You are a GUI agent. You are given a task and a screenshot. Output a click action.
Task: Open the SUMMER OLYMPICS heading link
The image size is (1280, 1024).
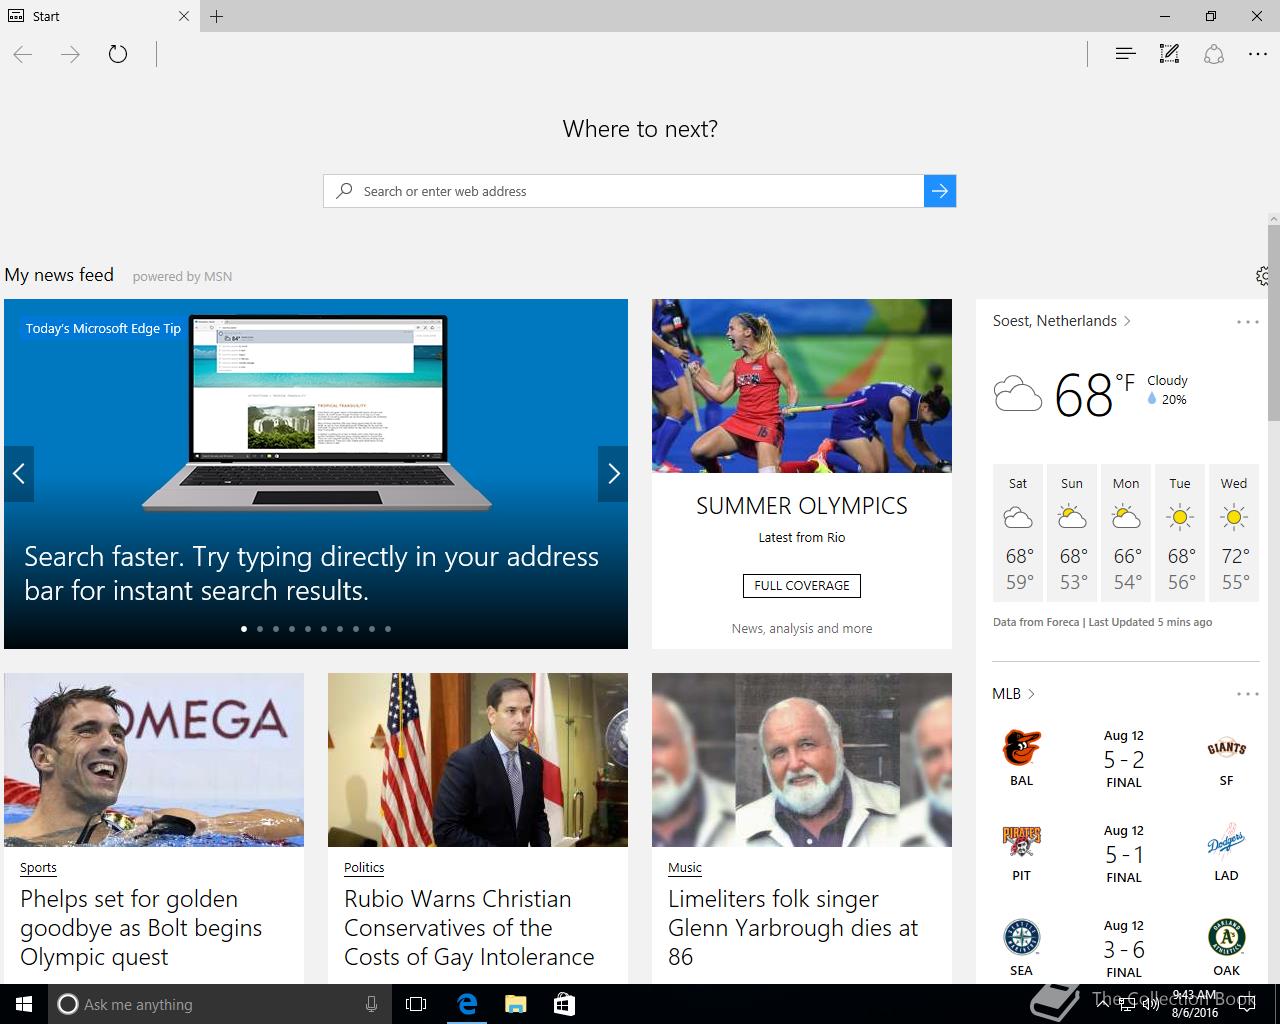coord(802,506)
